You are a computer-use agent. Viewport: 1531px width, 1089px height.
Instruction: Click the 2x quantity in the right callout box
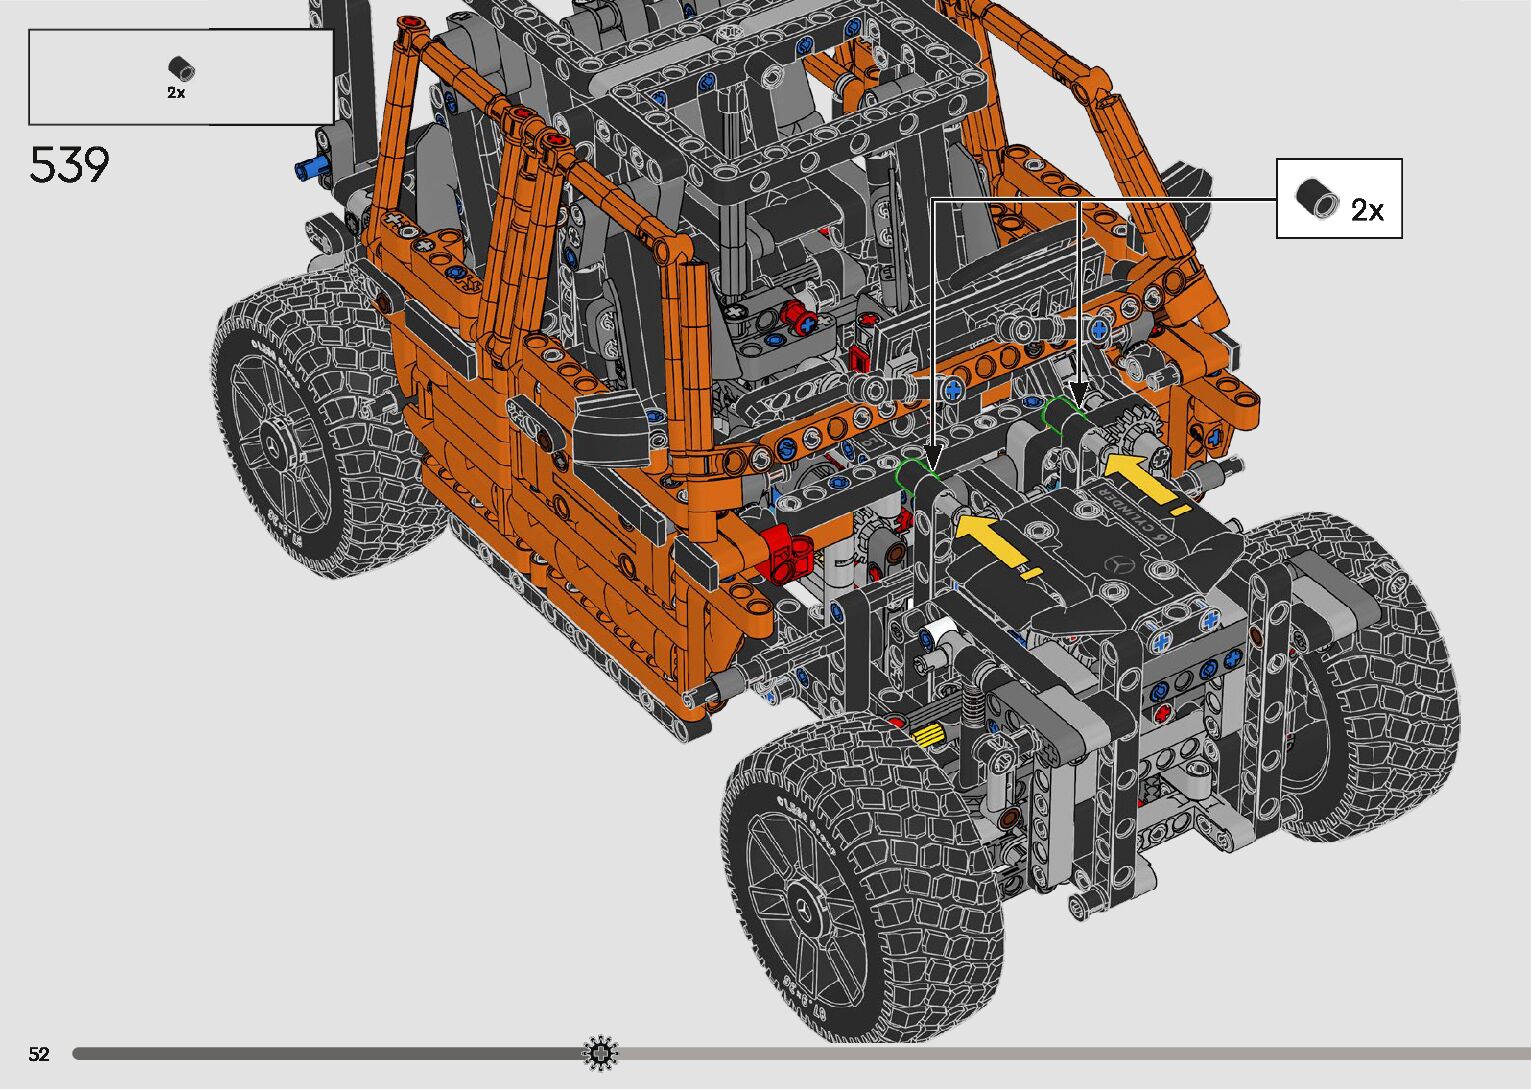click(1367, 210)
